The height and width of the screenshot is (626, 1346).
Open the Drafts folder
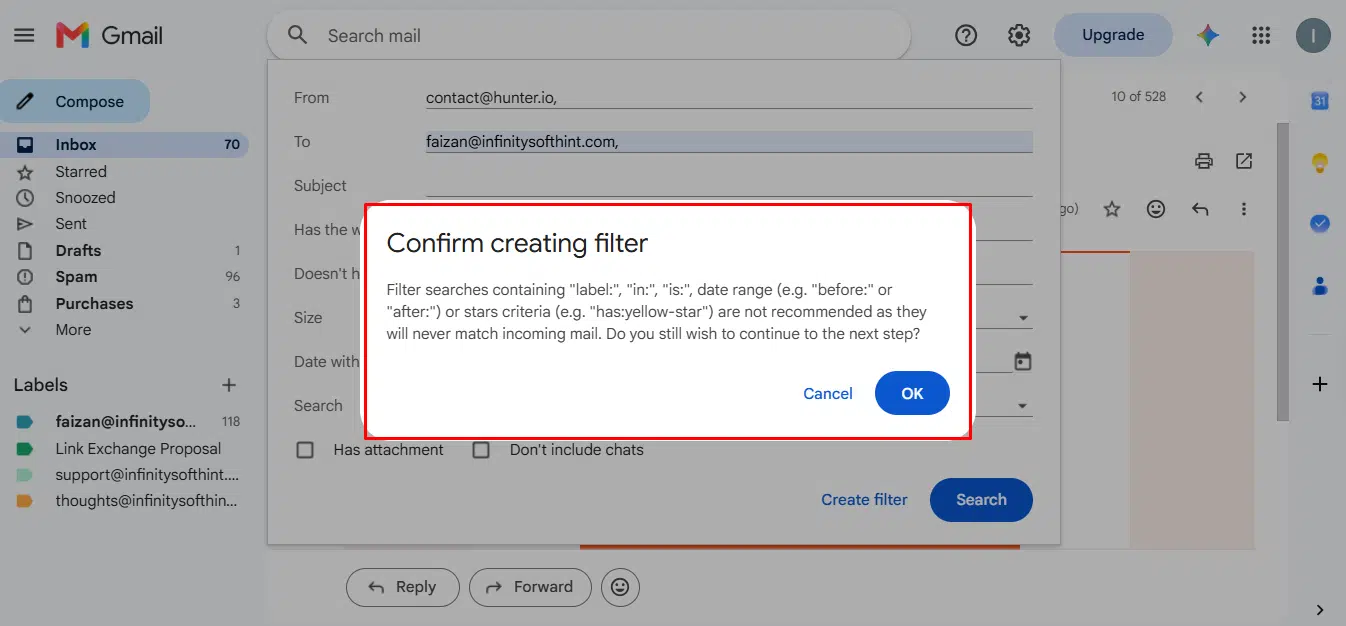pyautogui.click(x=124, y=251)
